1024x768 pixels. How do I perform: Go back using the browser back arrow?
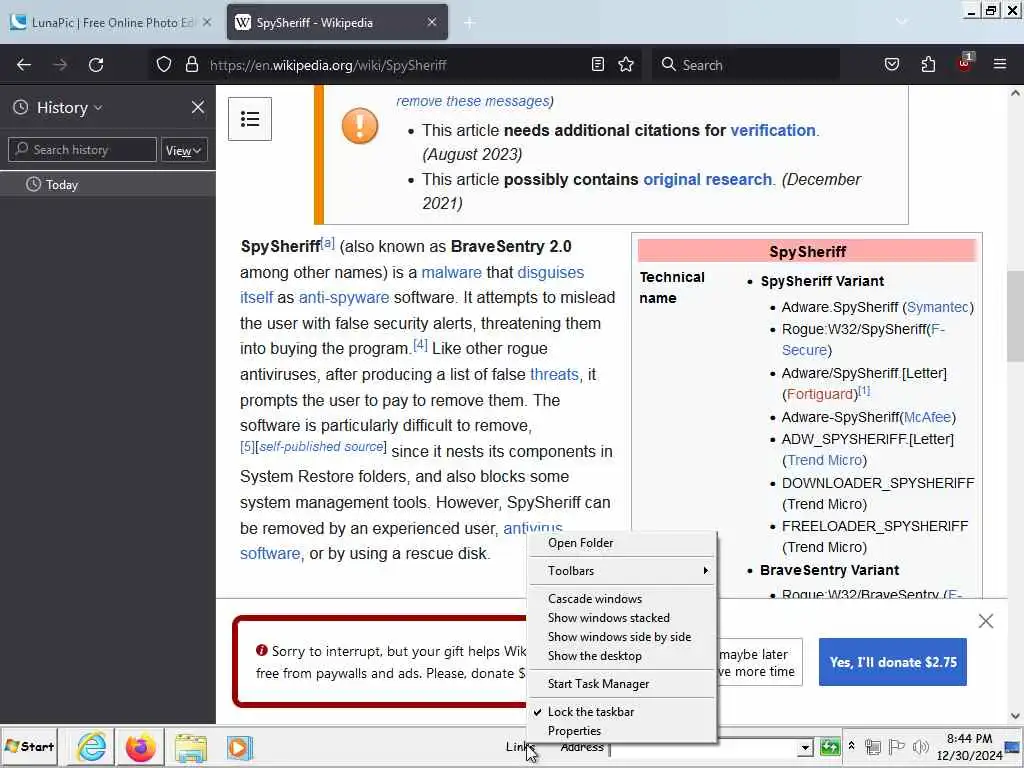point(24,65)
